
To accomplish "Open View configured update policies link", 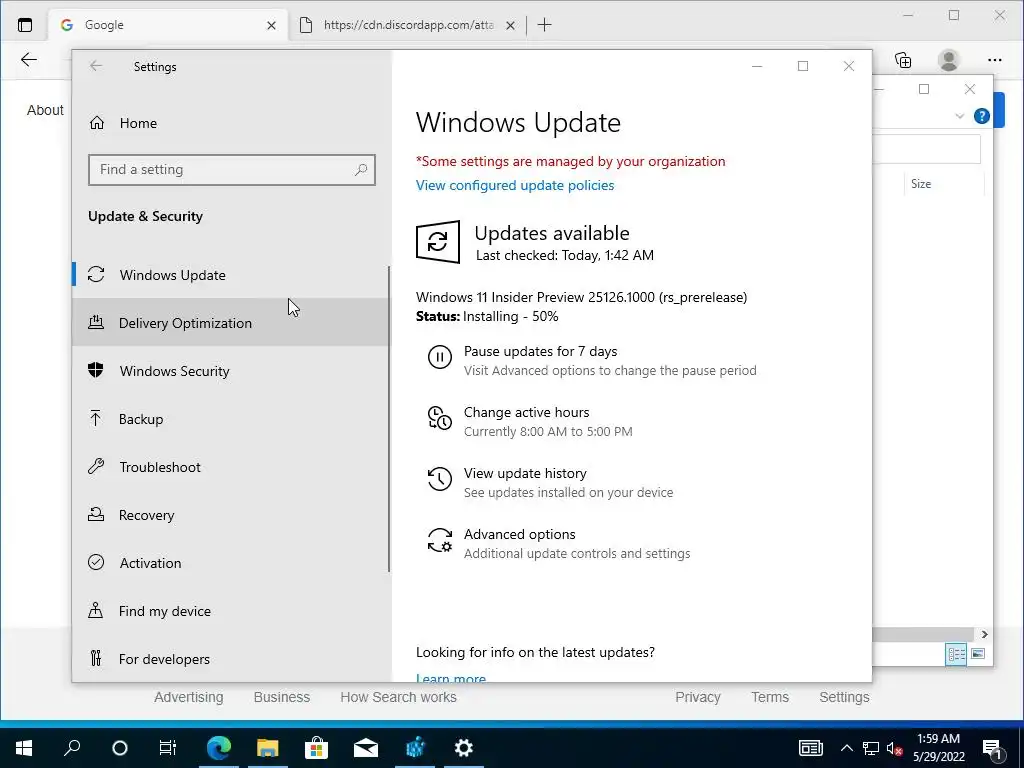I will 515,185.
